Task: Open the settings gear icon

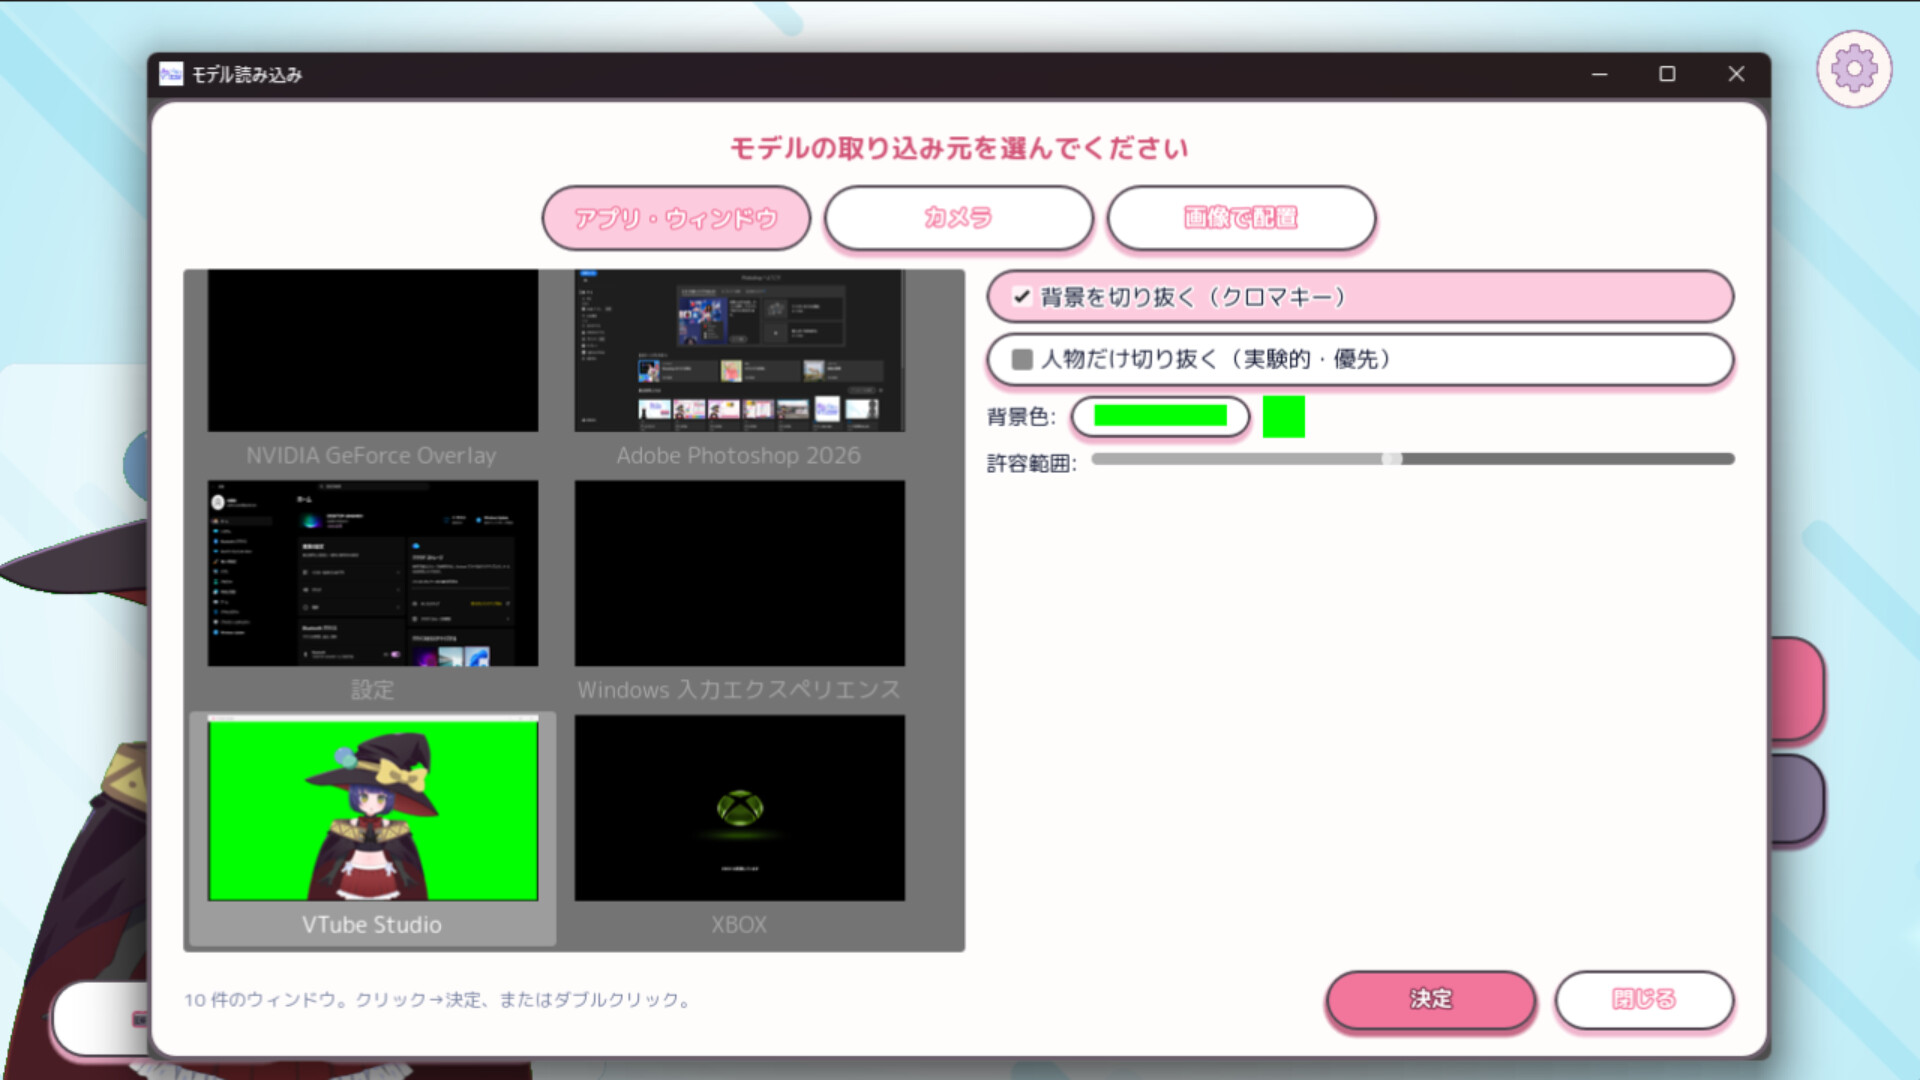Action: [x=1854, y=69]
